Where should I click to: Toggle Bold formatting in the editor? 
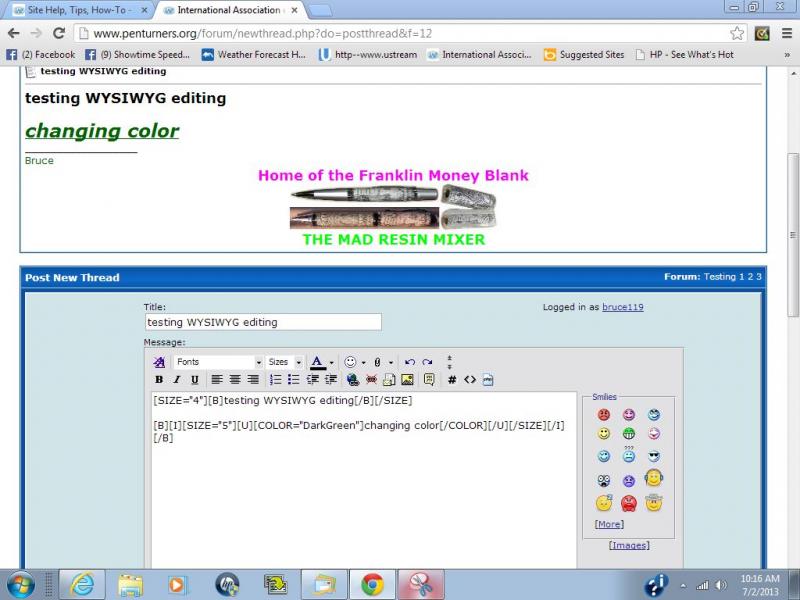[x=159, y=380]
